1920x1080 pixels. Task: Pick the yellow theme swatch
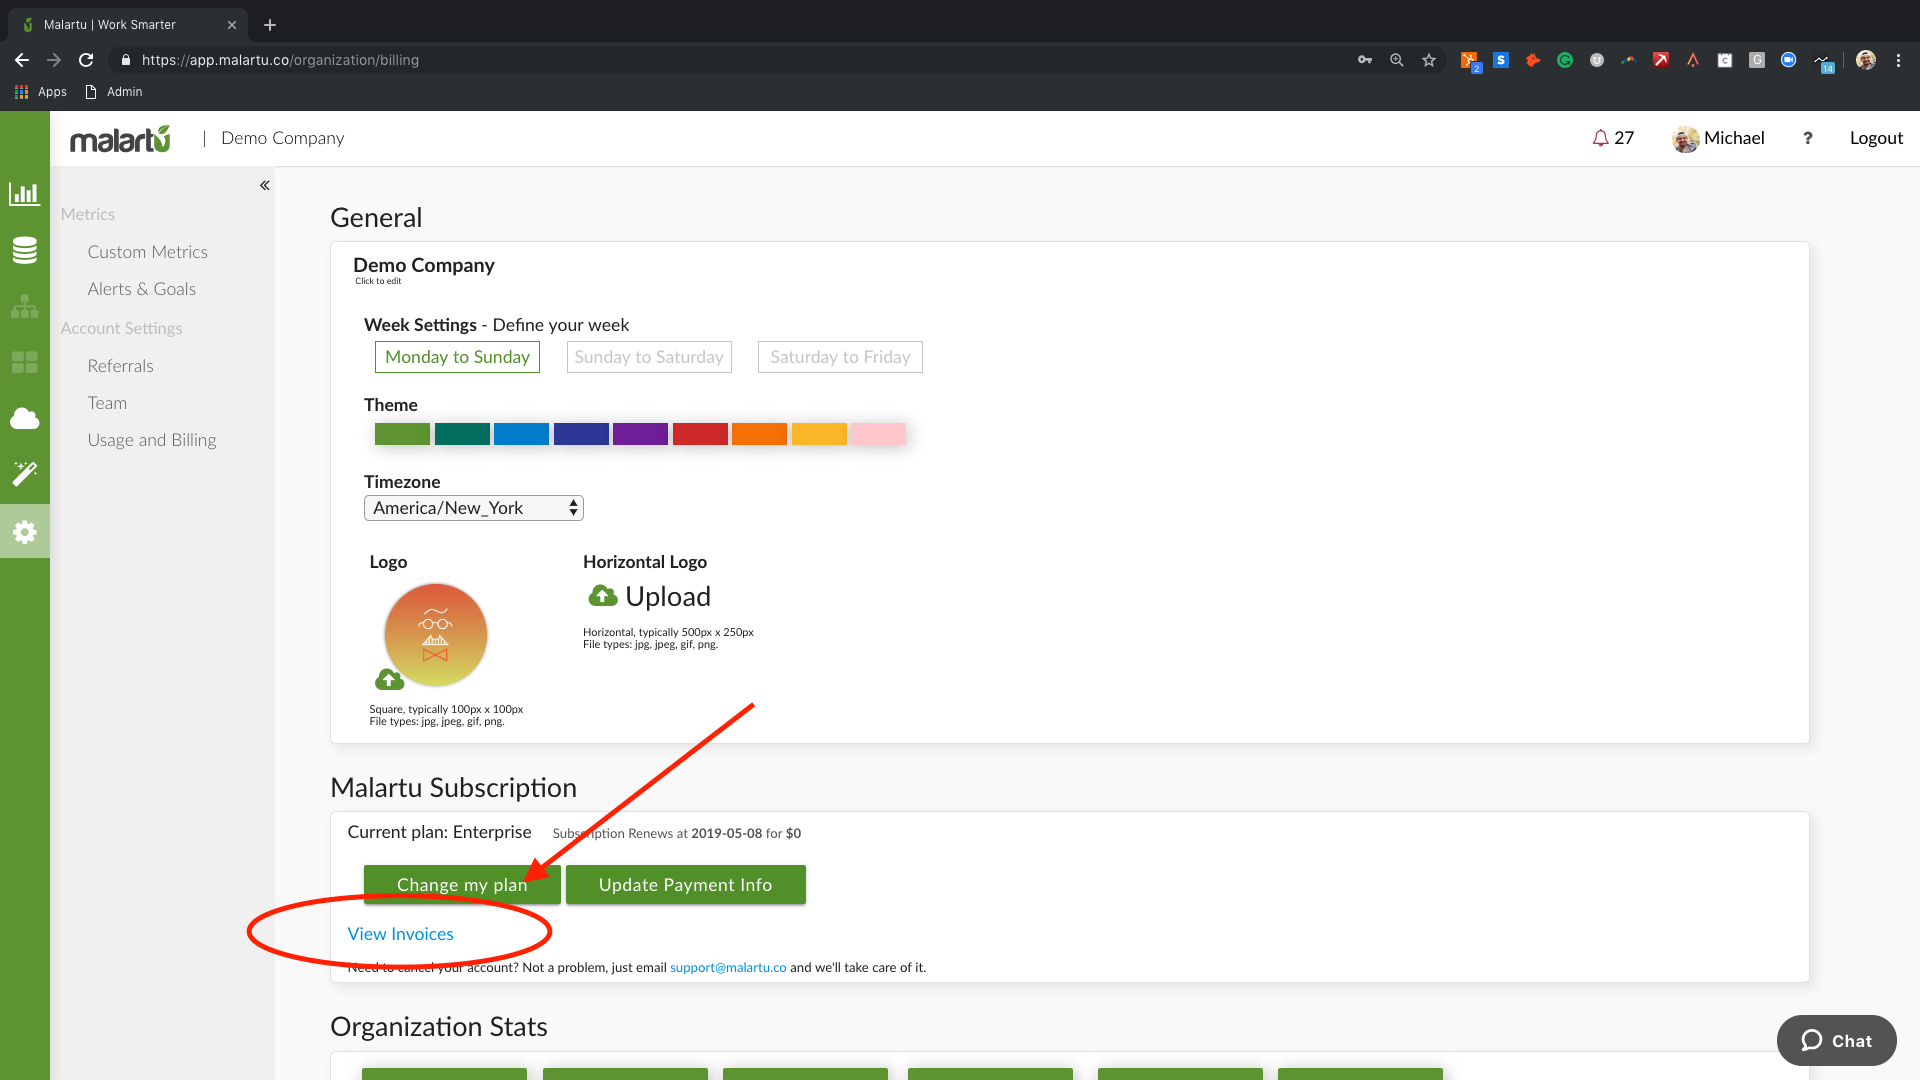tap(819, 434)
